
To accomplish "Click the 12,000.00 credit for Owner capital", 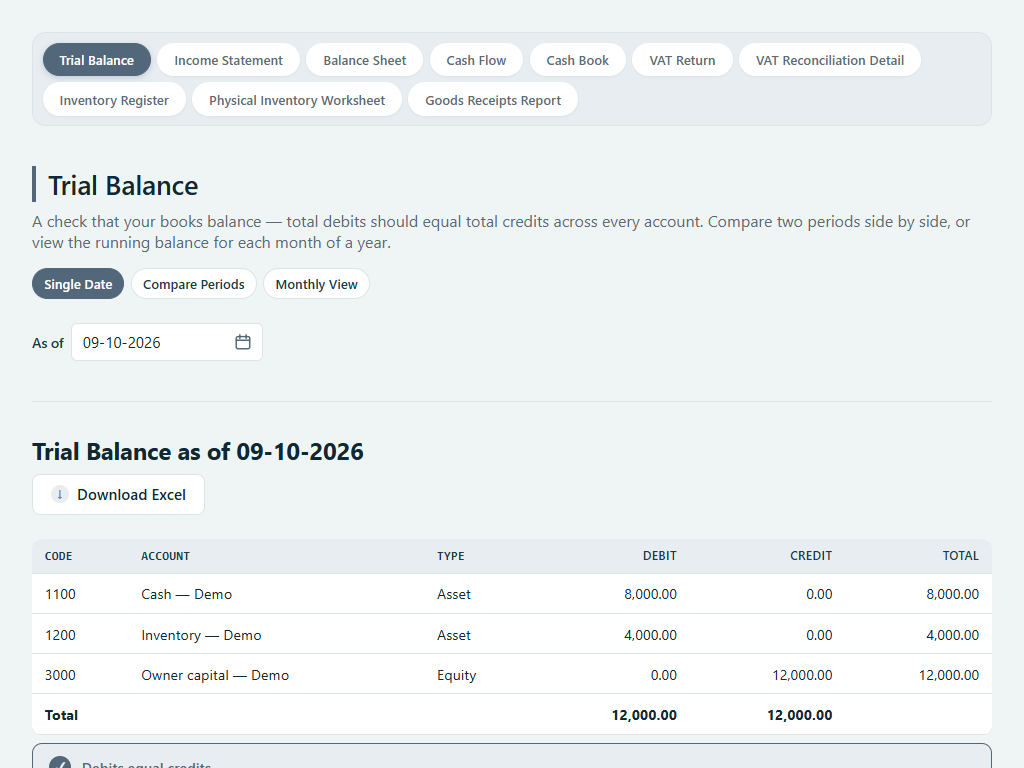I will tap(802, 675).
